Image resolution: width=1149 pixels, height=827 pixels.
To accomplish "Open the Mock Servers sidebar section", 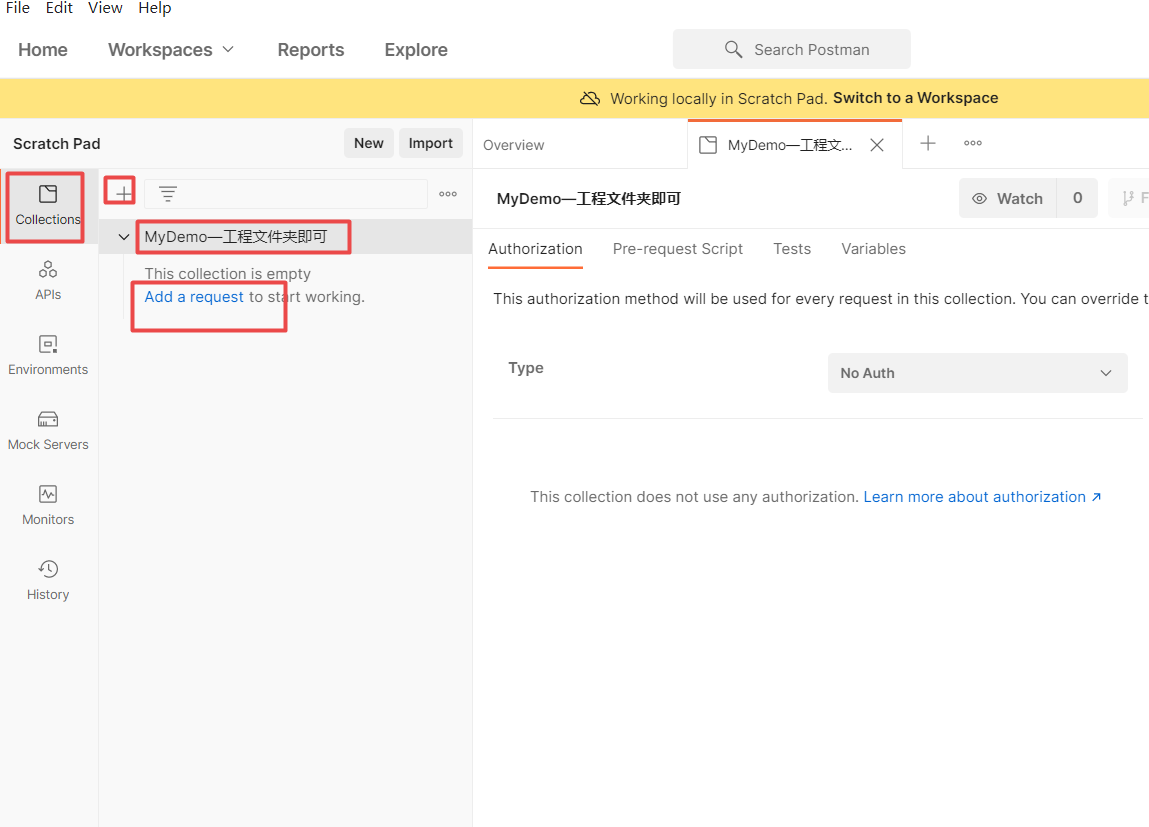I will [48, 431].
